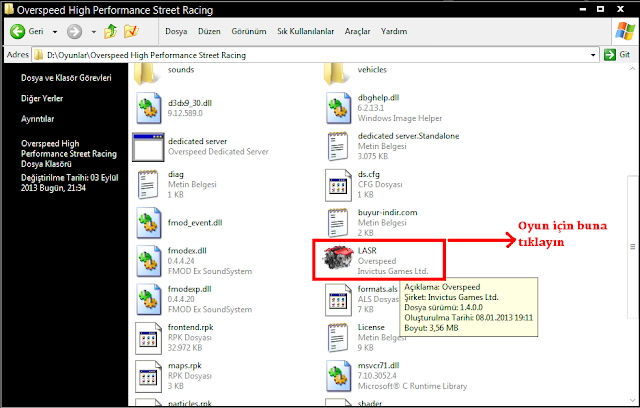Select the sounds folder icon
The height and width of the screenshot is (408, 640).
pyautogui.click(x=146, y=74)
